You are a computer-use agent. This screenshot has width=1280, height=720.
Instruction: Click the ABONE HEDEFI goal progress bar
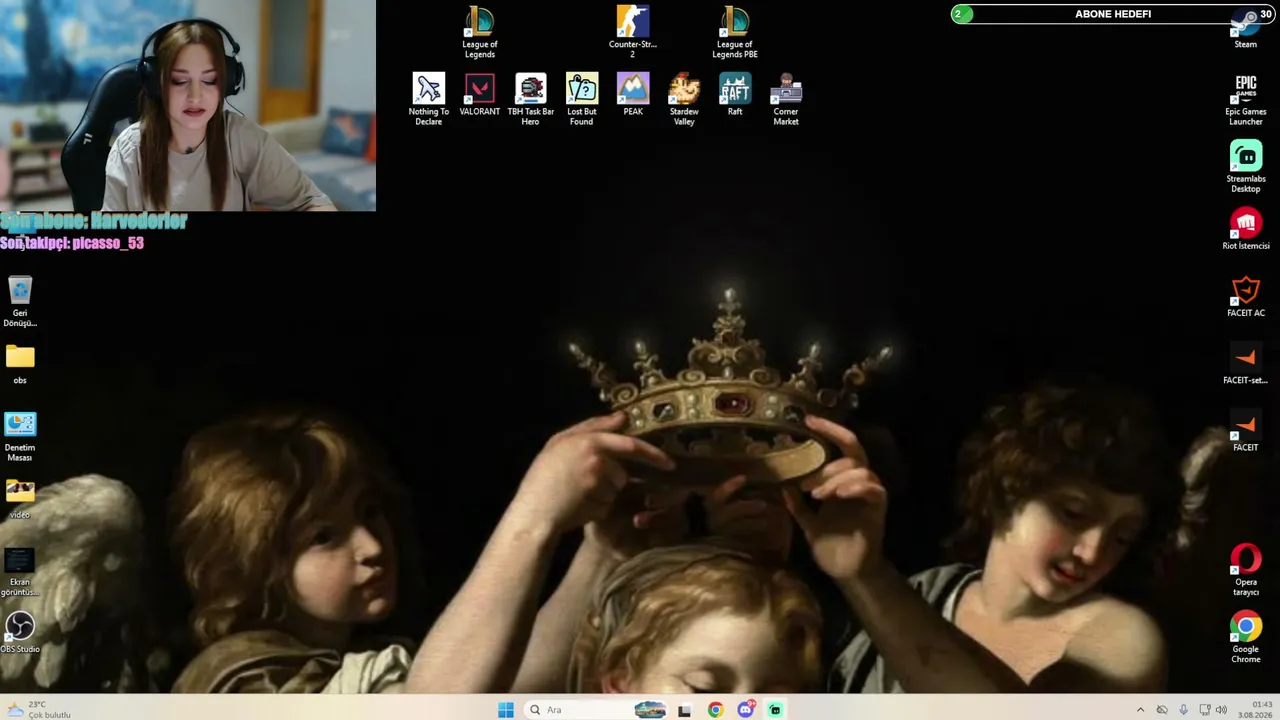tap(1112, 14)
